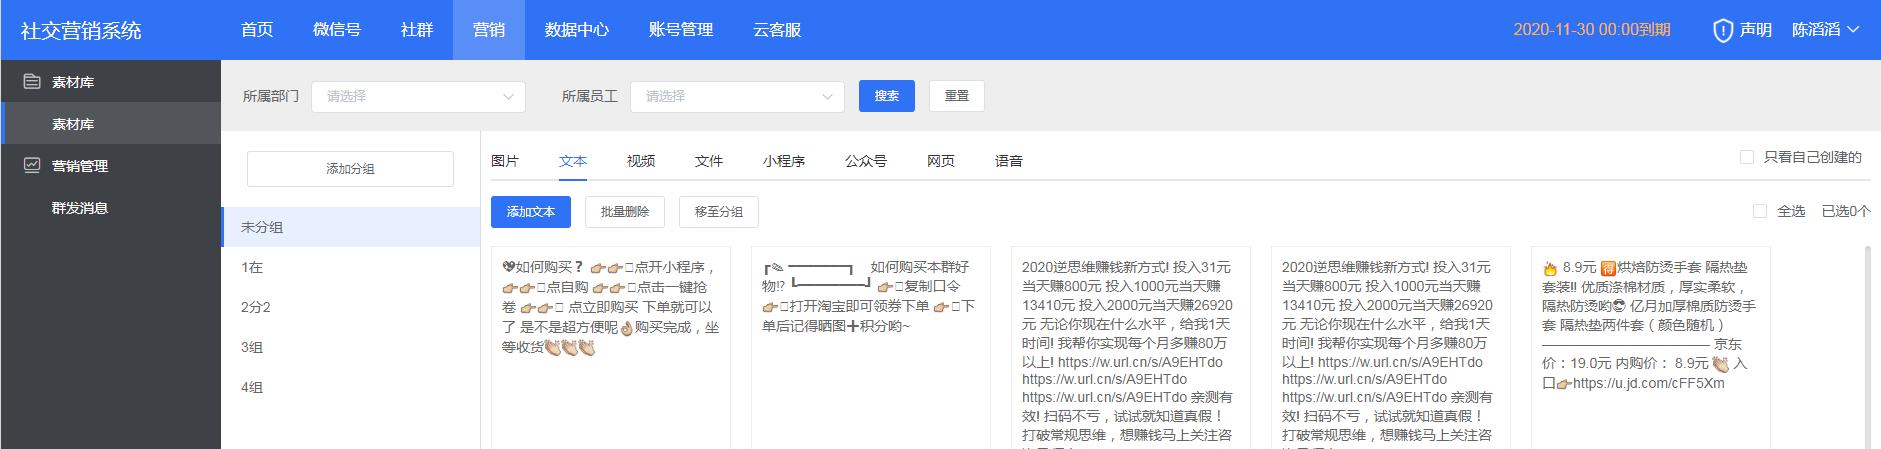Switch to the 视频 tab
Screen dimensions: 1881x449
641,160
